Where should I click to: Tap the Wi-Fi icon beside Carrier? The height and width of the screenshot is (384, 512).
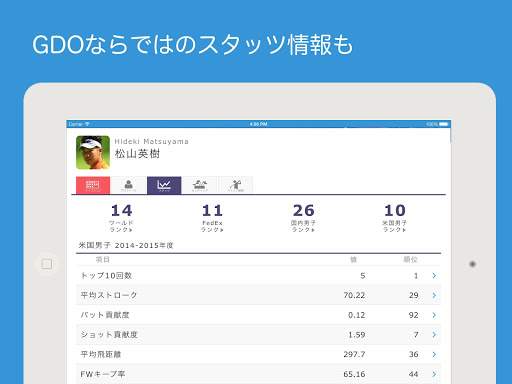pyautogui.click(x=87, y=124)
